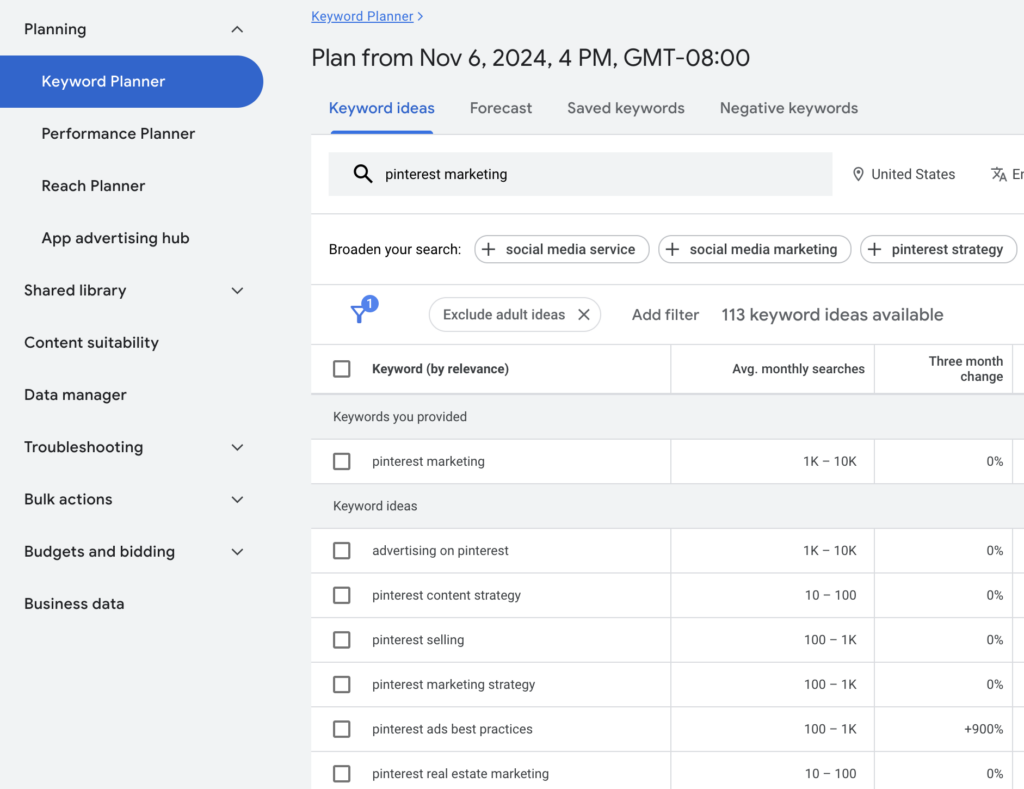Switch to the Negative keywords tab
This screenshot has width=1024, height=789.
point(789,108)
